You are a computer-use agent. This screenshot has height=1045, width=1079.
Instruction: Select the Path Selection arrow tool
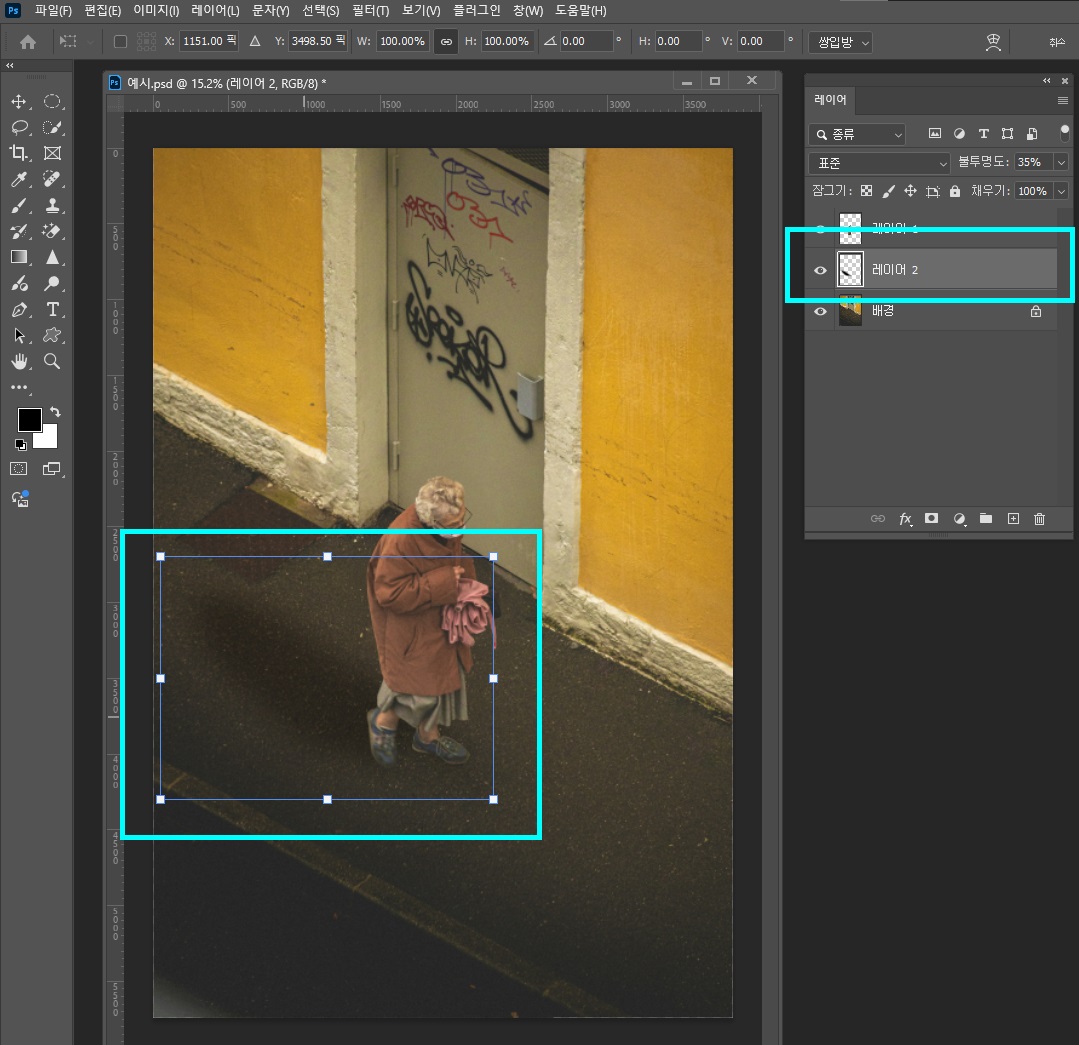tap(19, 336)
